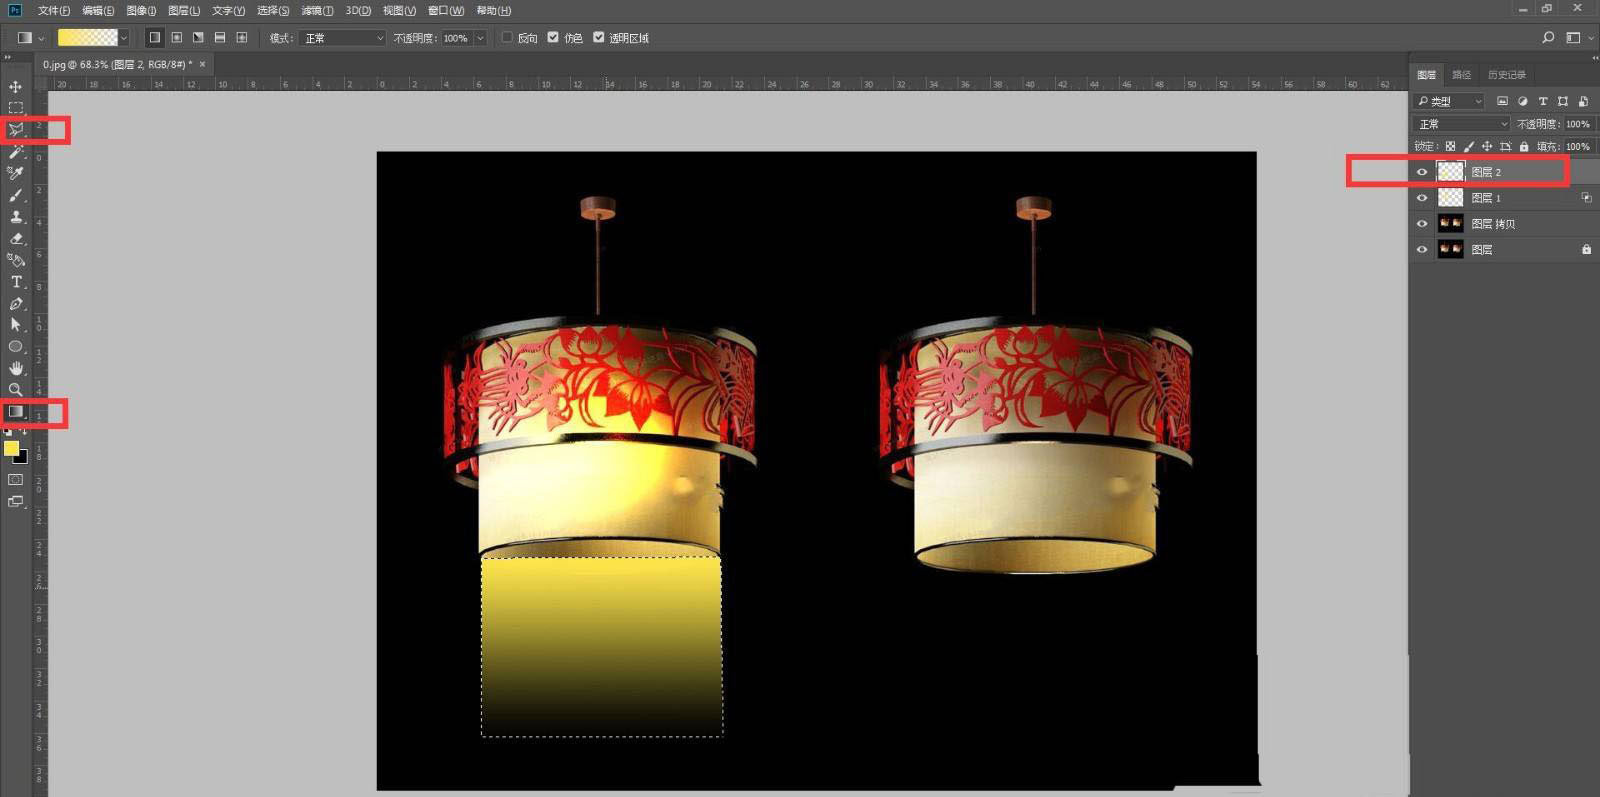This screenshot has width=1600, height=797.
Task: Pick the Brush tool in toolbar
Action: (16, 195)
